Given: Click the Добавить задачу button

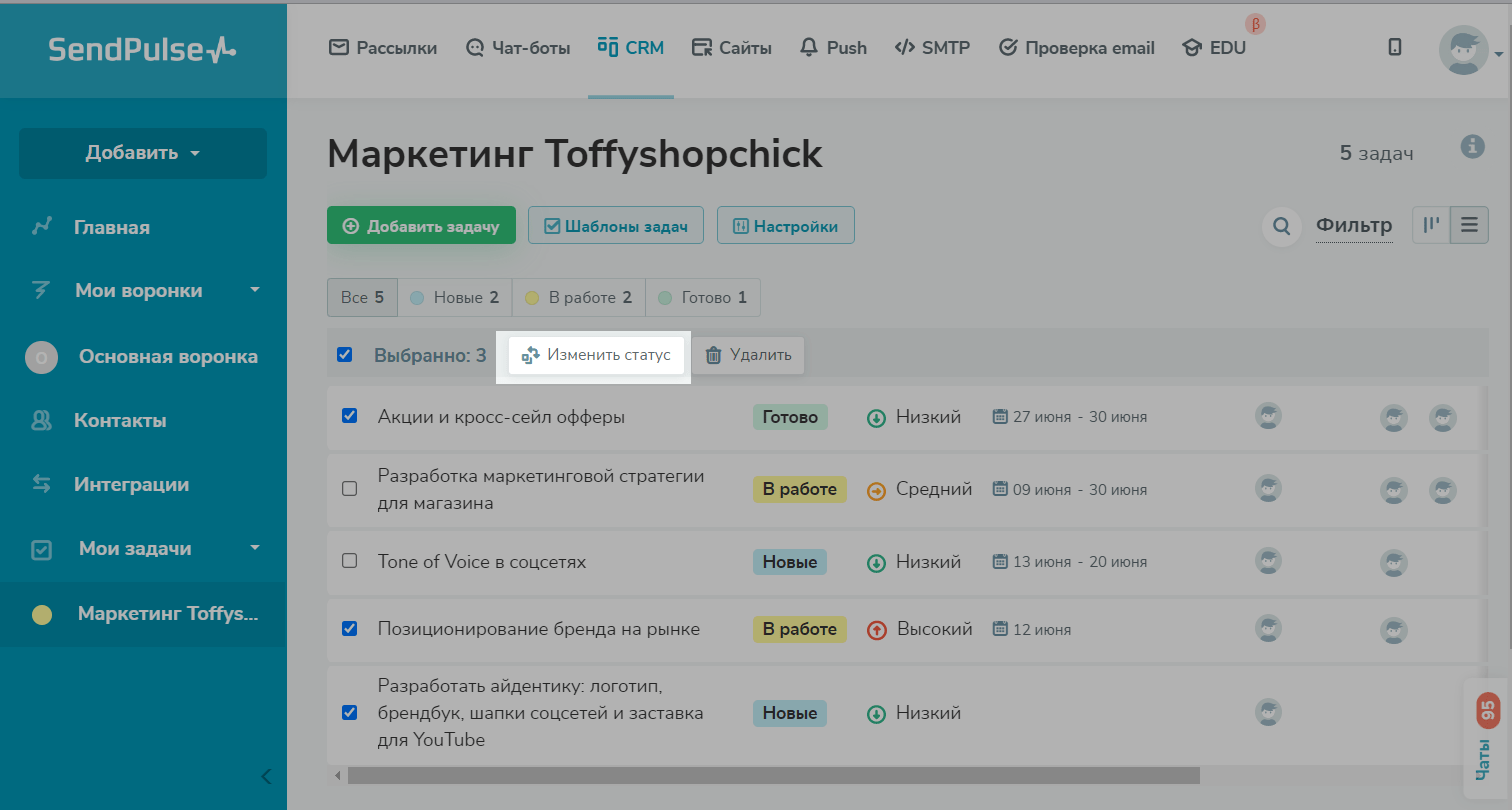Looking at the screenshot, I should coord(421,226).
